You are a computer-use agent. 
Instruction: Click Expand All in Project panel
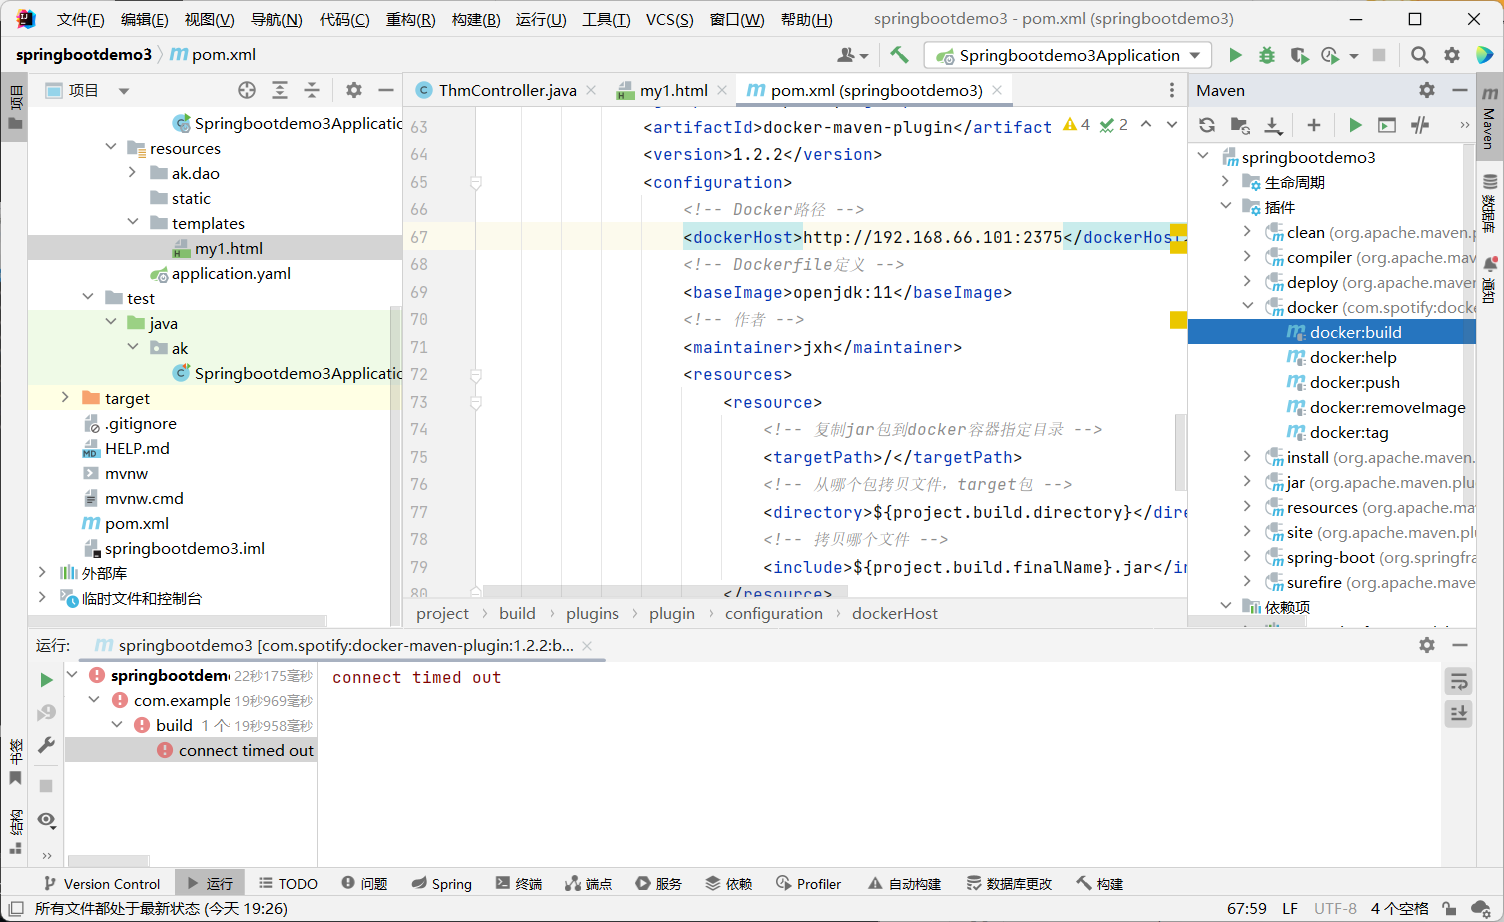[x=280, y=90]
